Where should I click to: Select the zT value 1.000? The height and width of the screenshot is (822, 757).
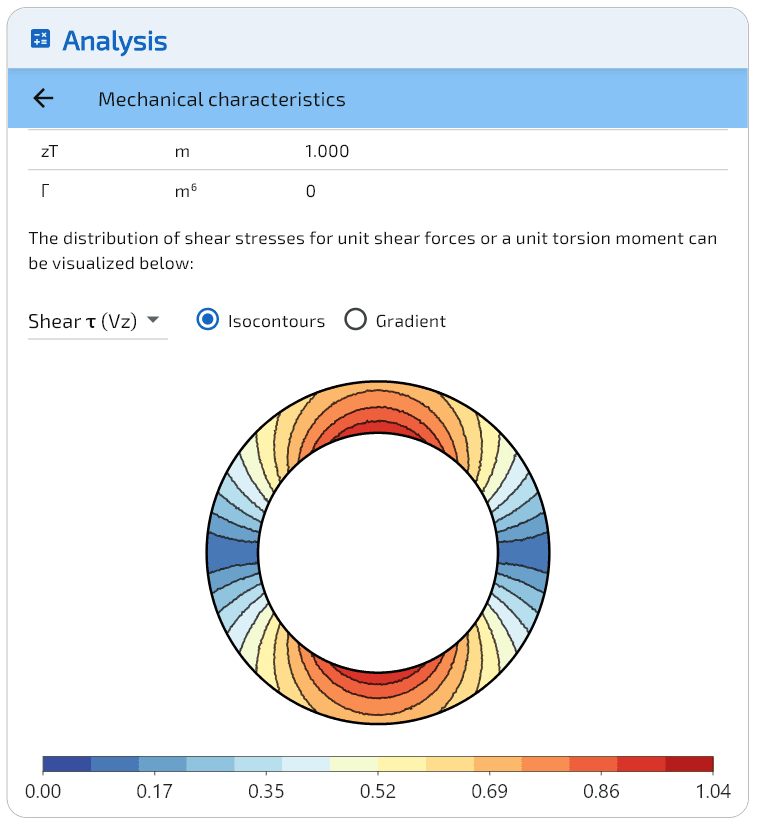coord(327,152)
